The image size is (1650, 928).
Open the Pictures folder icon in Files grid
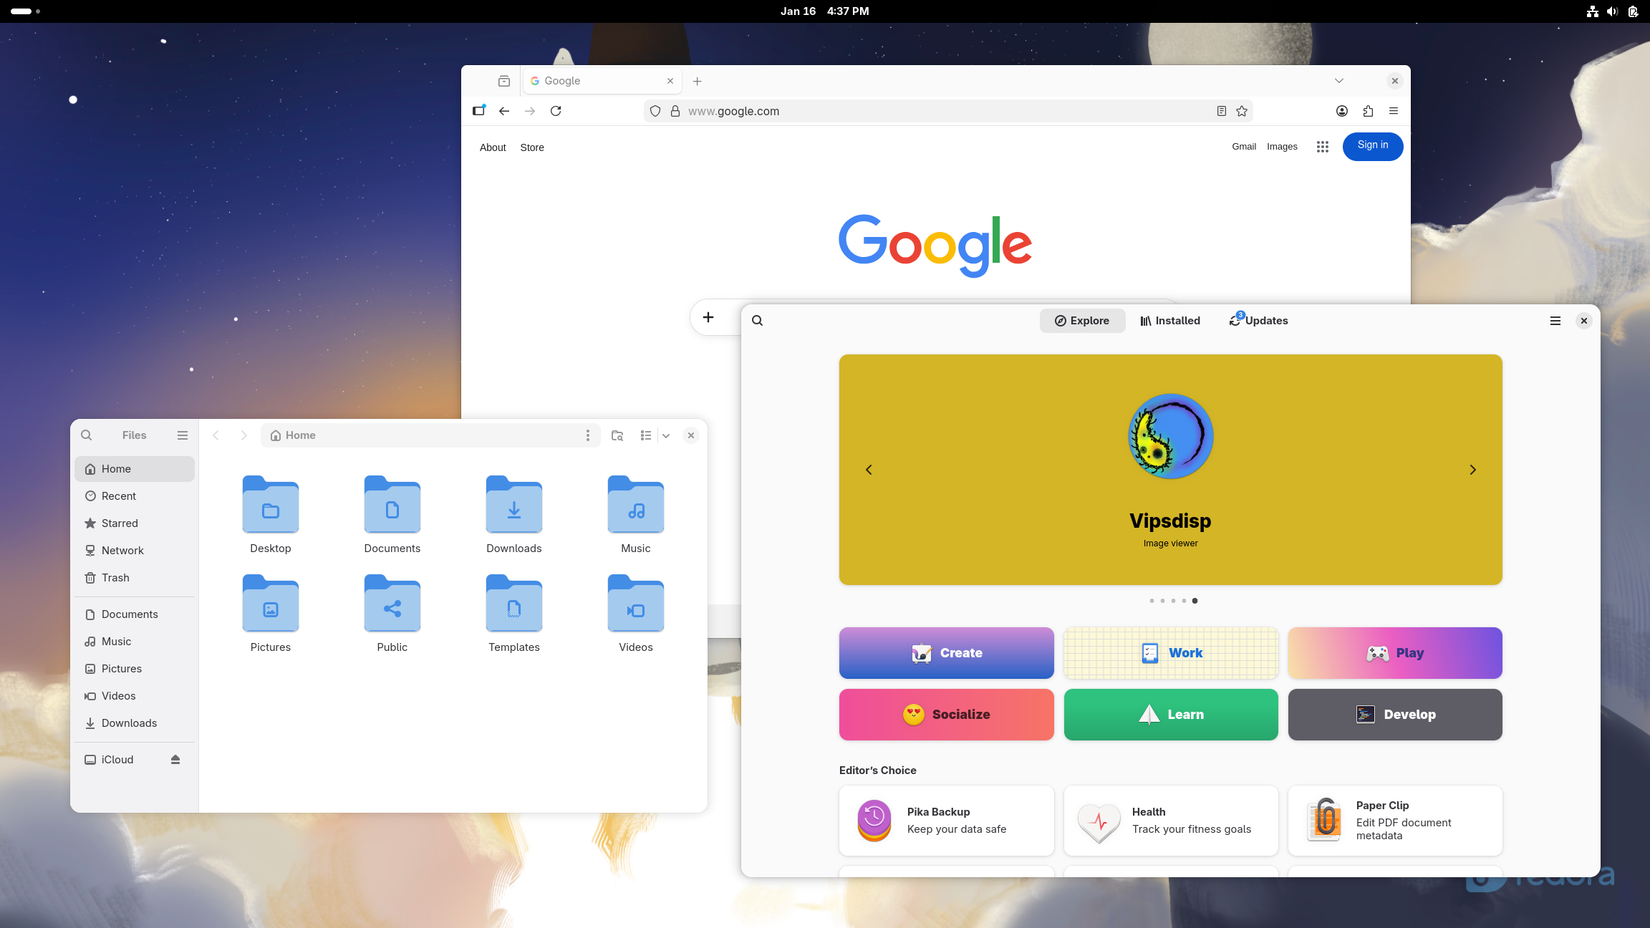point(270,604)
